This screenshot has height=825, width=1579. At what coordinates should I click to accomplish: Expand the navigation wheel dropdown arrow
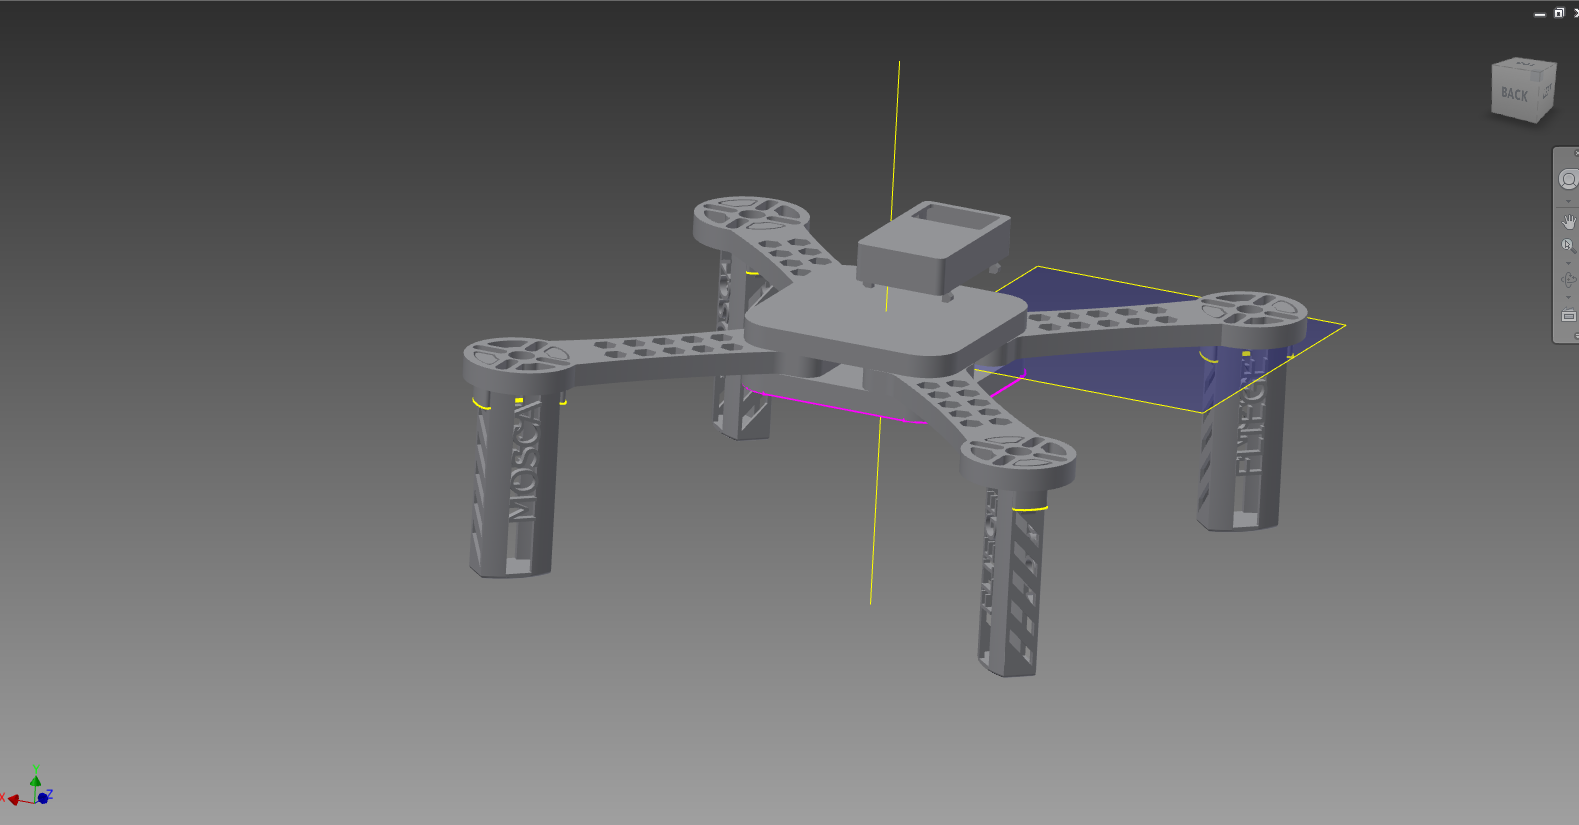1568,201
